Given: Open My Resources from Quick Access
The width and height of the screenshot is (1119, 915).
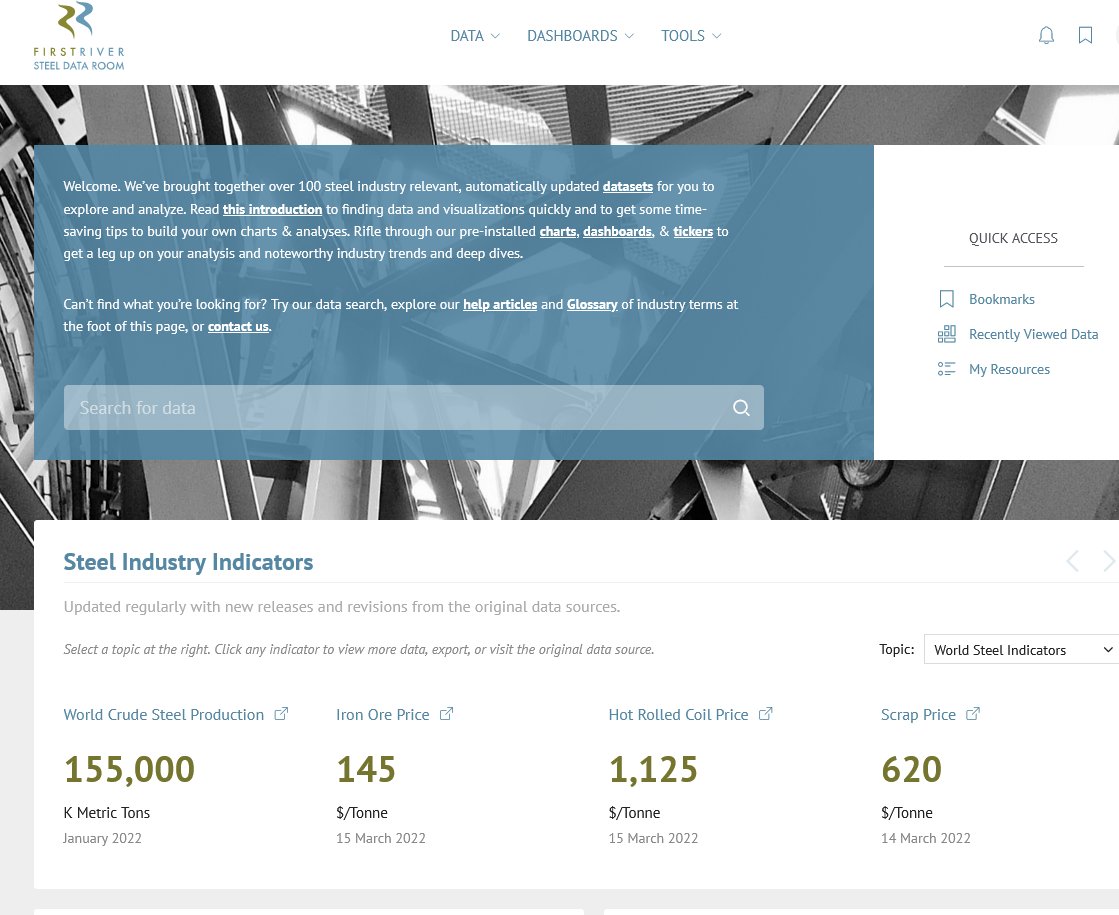Looking at the screenshot, I should (x=1009, y=369).
